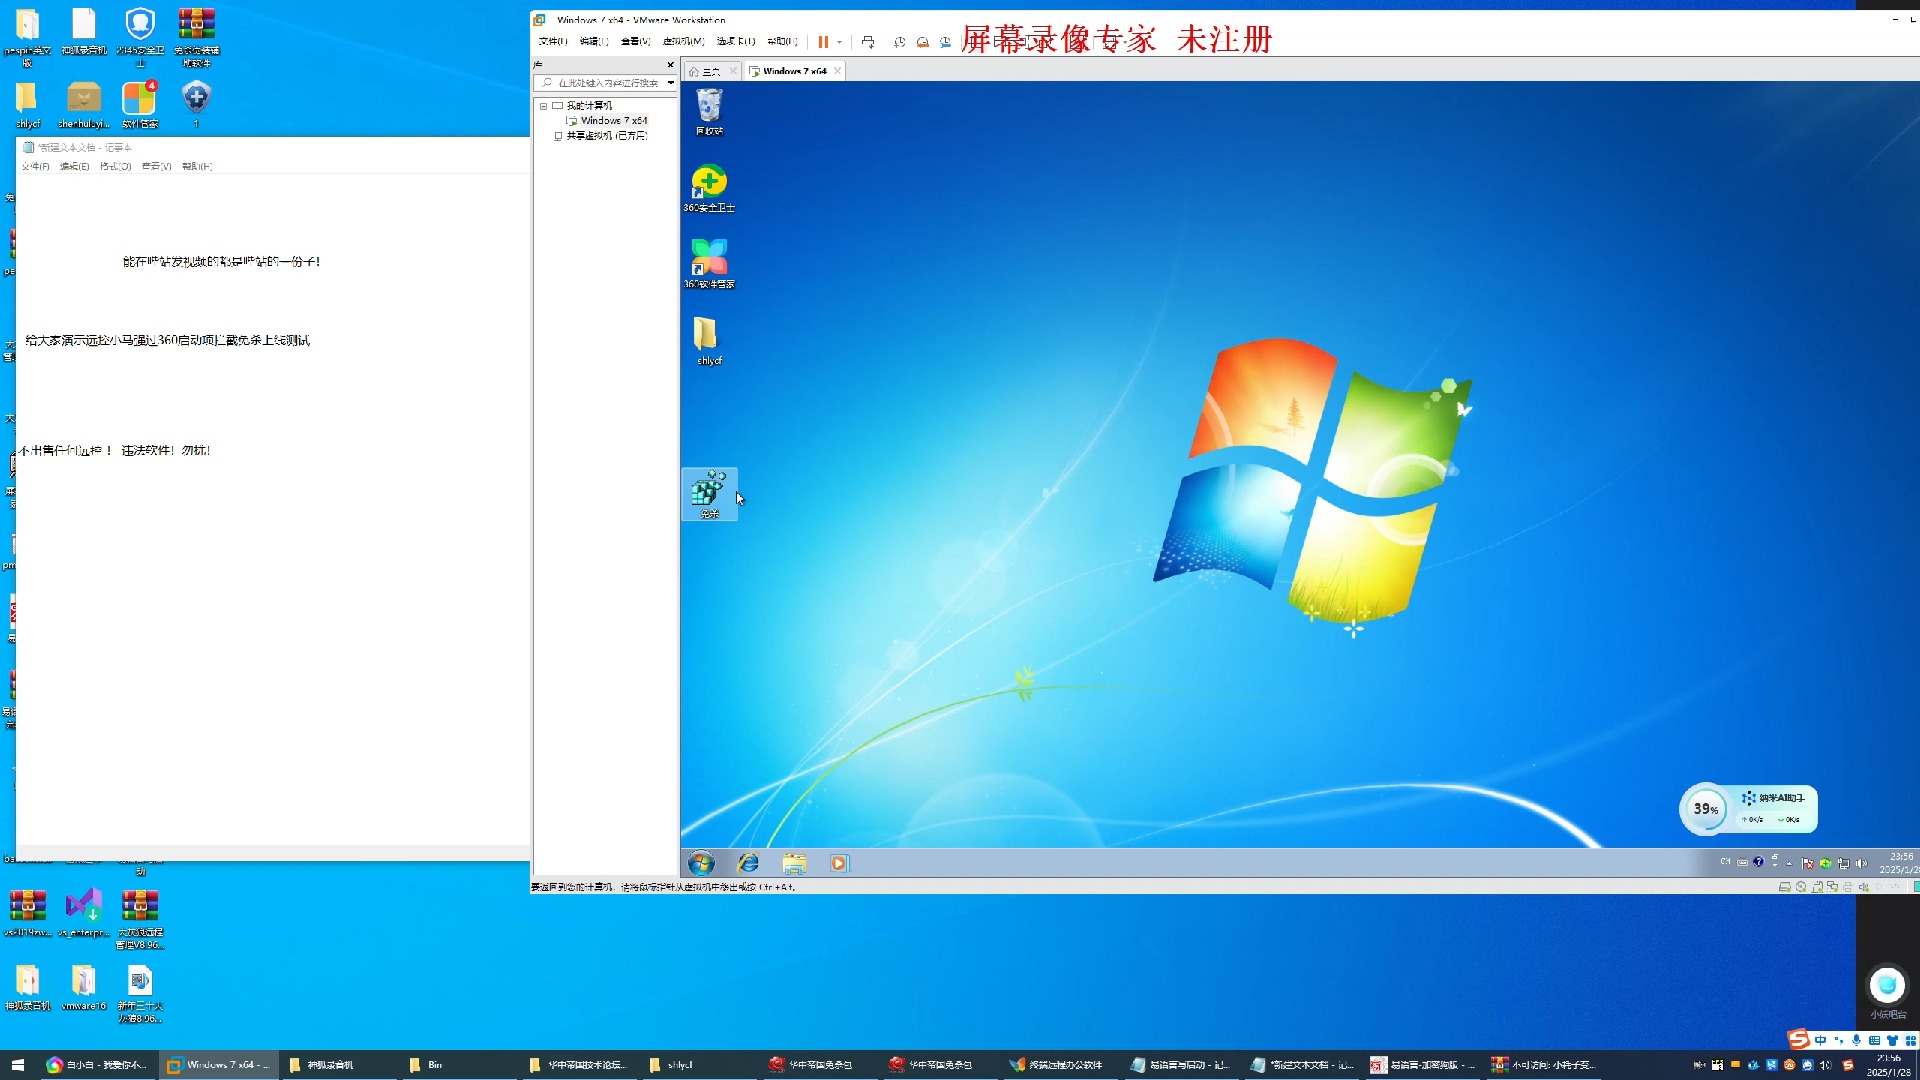1920x1080 pixels.
Task: Take a snapshot via the clock toolbar icon
Action: [899, 42]
